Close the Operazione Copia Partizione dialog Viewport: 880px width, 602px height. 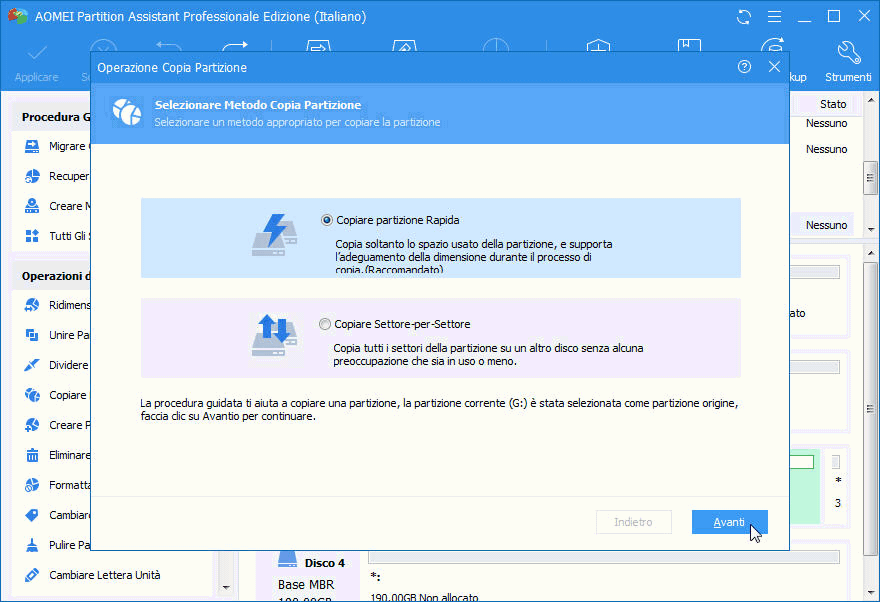tap(774, 67)
